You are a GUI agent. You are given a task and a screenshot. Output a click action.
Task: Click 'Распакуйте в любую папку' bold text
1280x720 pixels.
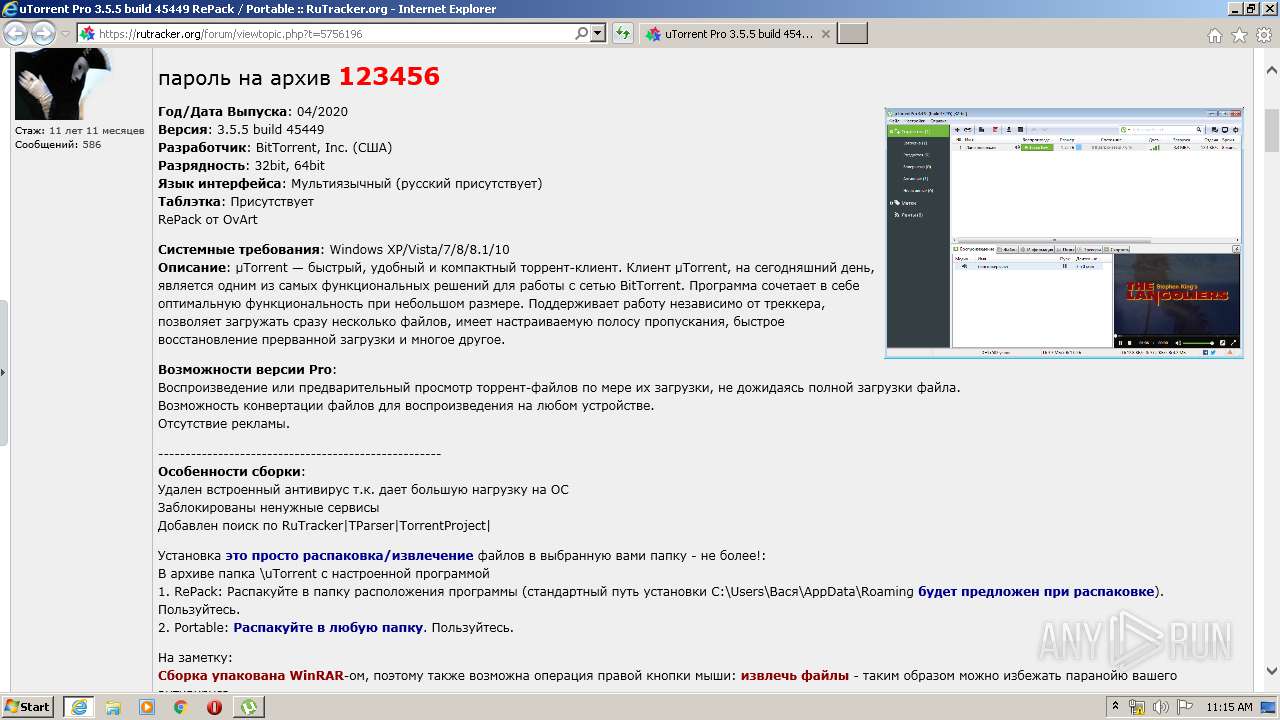click(x=329, y=627)
